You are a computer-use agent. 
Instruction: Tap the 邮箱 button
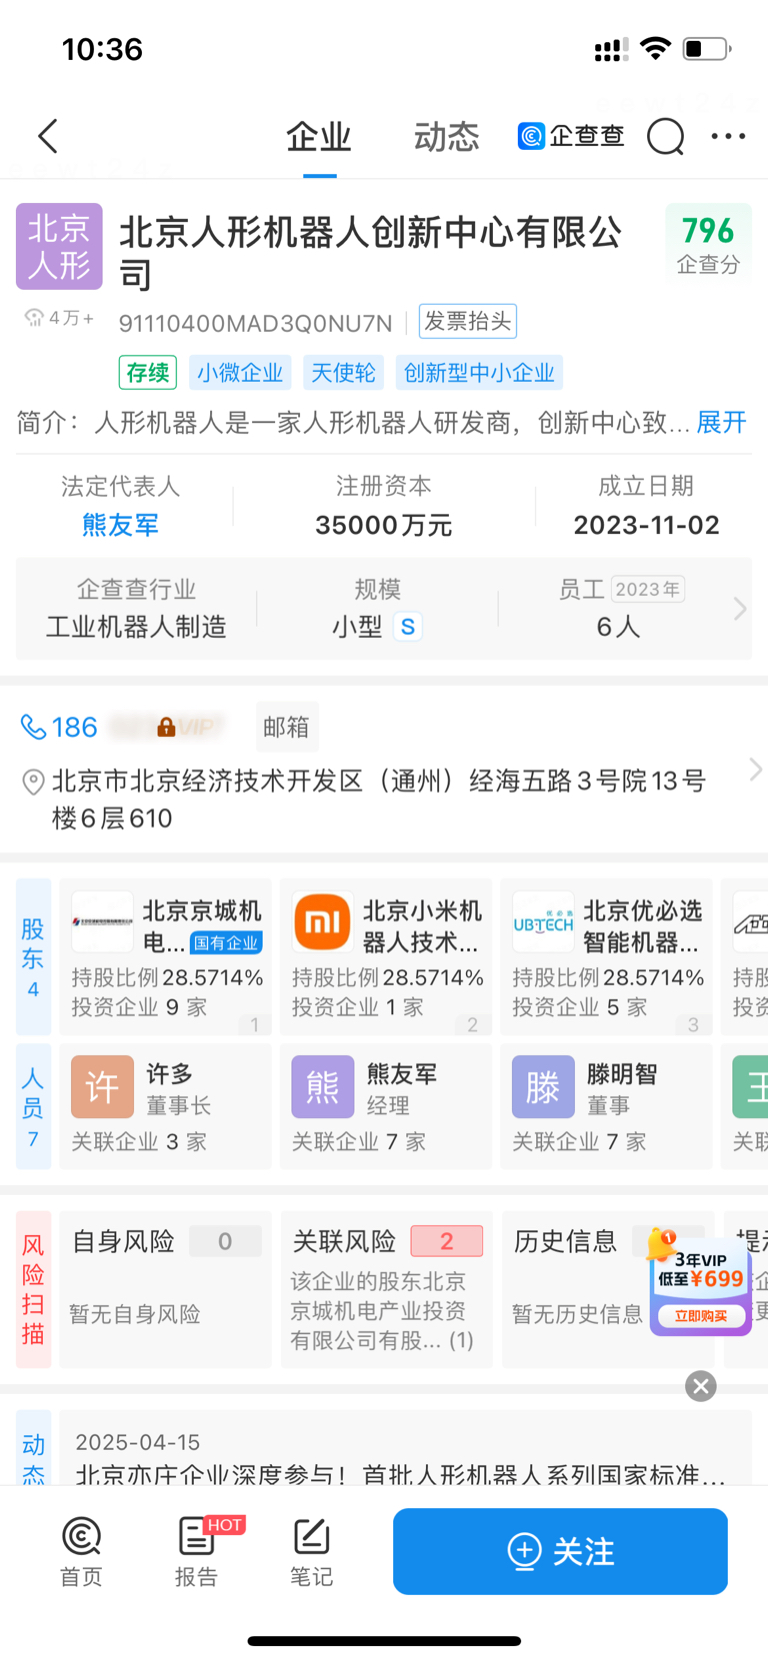point(287,727)
